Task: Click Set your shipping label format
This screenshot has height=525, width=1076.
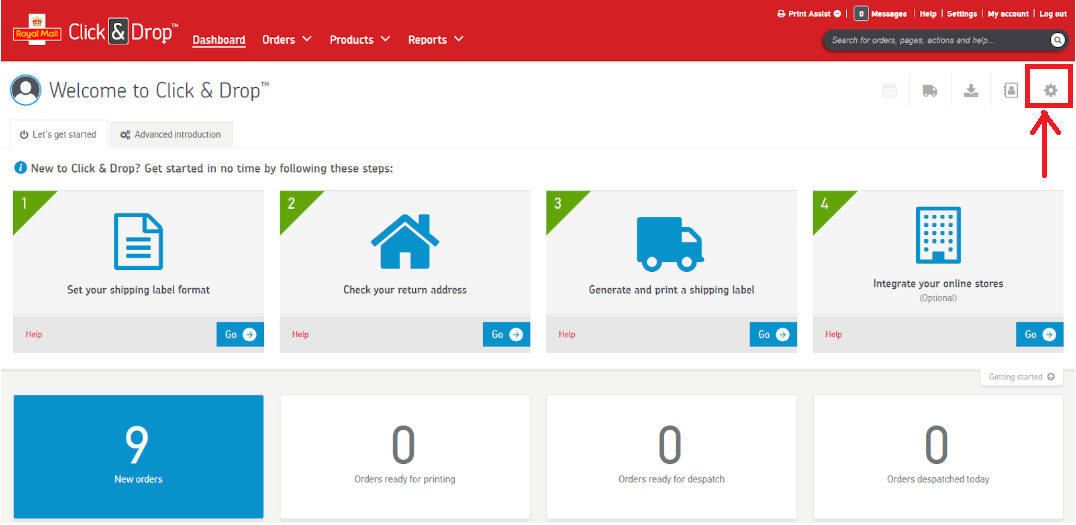Action: [x=138, y=290]
